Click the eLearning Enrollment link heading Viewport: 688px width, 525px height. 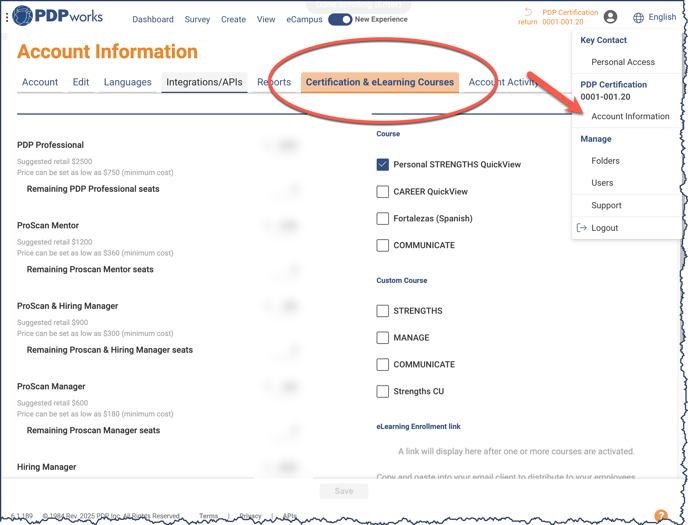coord(419,426)
